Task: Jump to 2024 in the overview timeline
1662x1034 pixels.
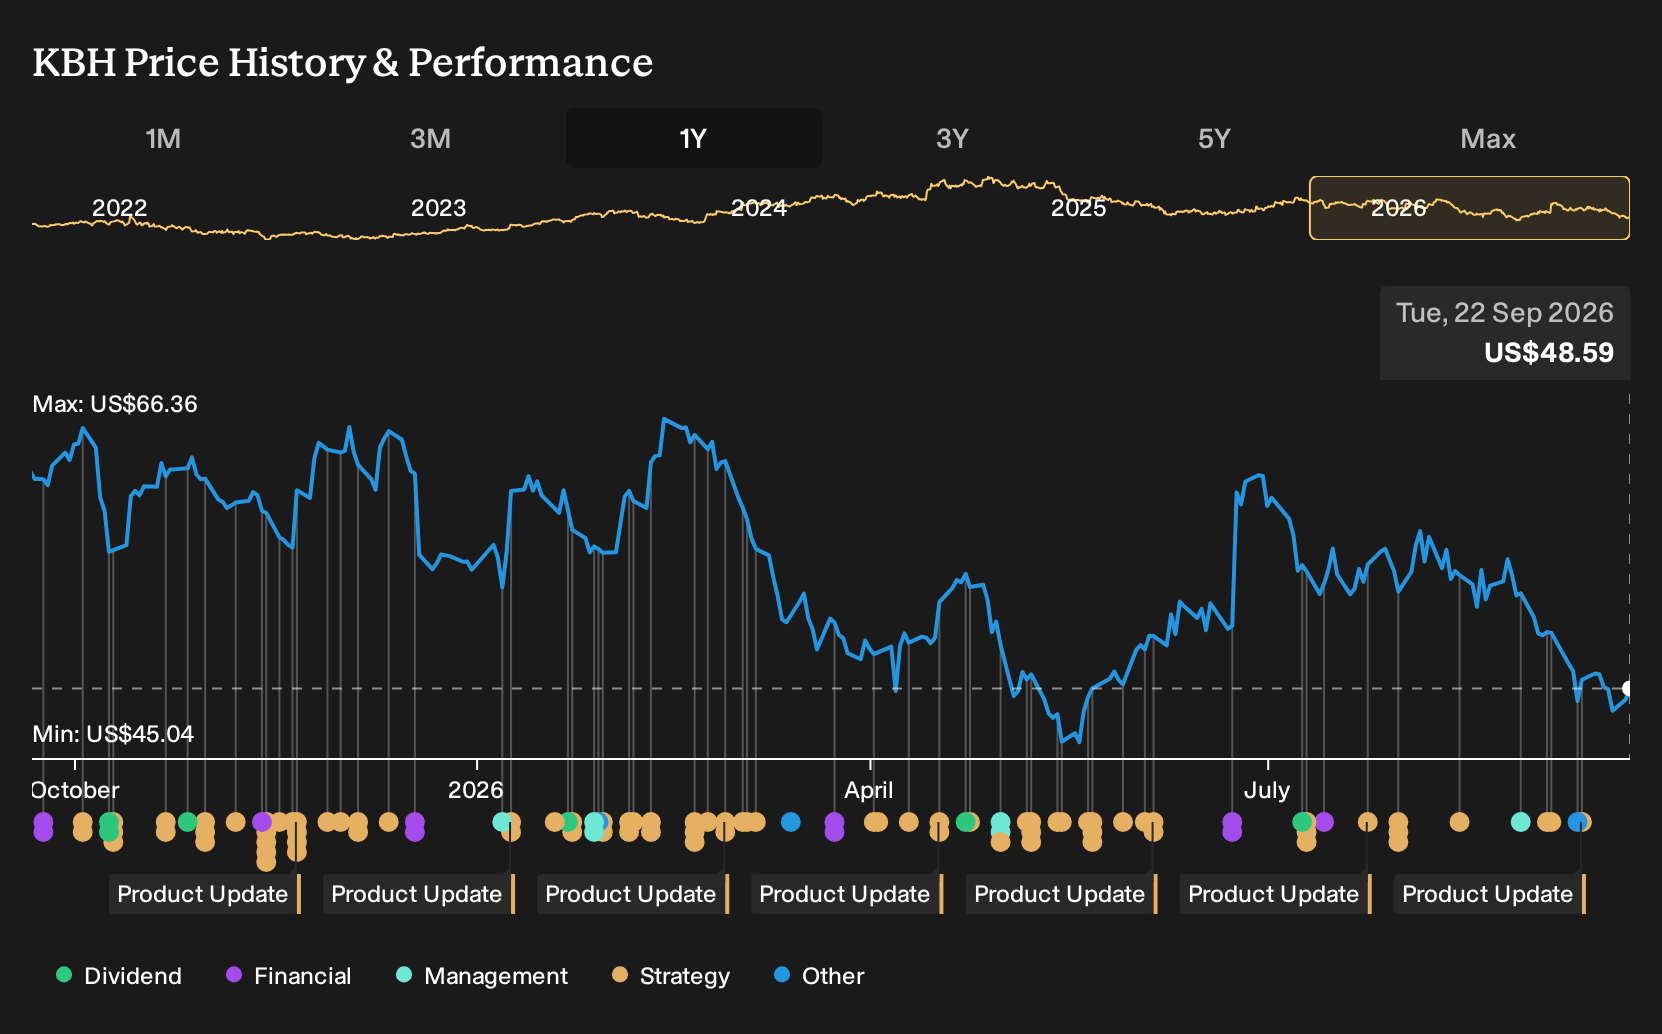Action: pos(758,208)
